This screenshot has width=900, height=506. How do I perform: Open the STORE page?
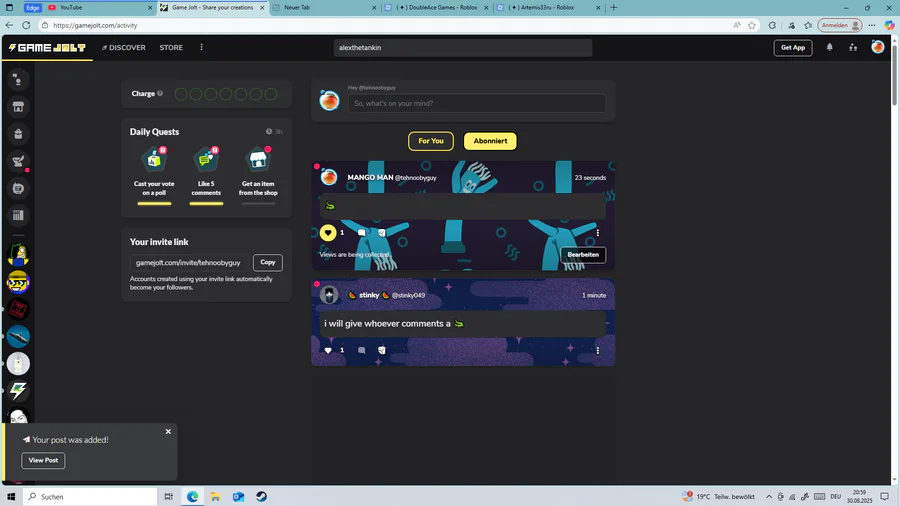pos(171,48)
